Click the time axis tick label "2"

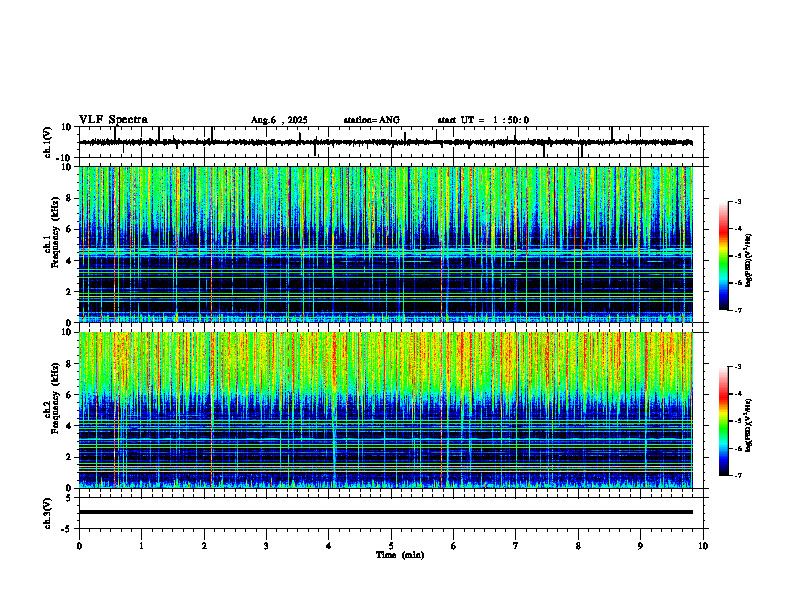pyautogui.click(x=204, y=546)
